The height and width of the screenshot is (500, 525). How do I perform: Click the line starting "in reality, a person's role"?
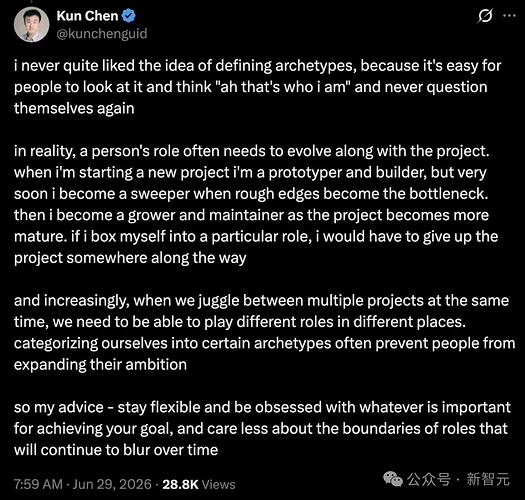251,151
